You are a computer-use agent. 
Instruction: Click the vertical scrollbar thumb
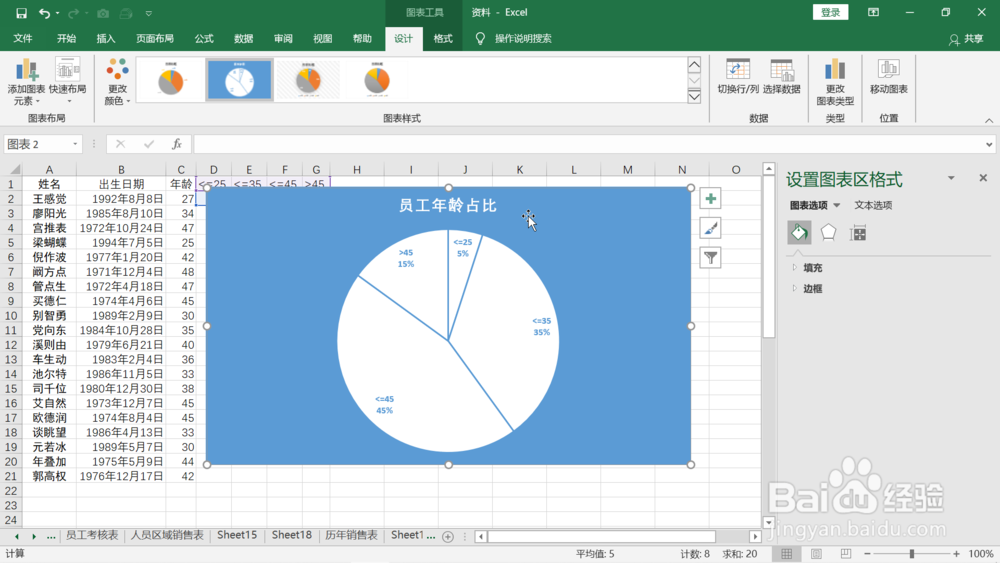[768, 256]
